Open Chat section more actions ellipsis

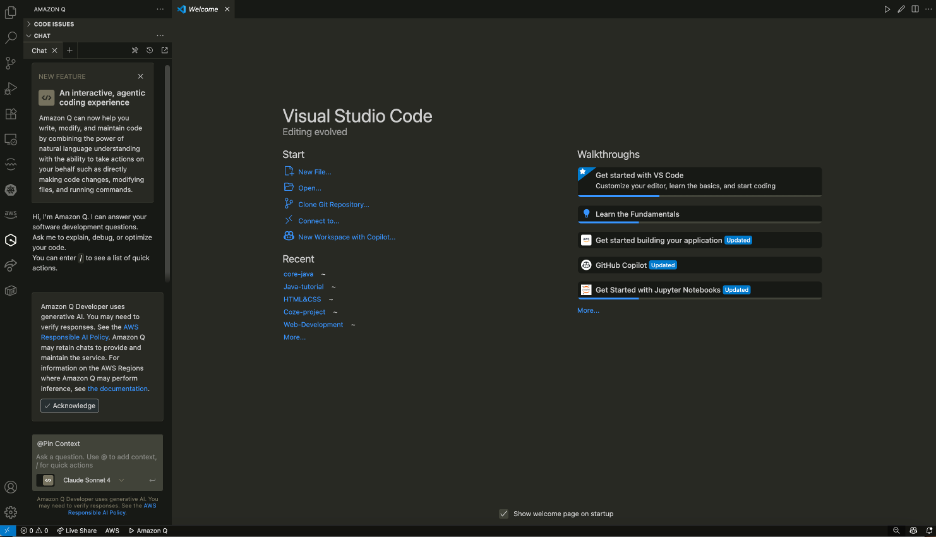pos(160,36)
